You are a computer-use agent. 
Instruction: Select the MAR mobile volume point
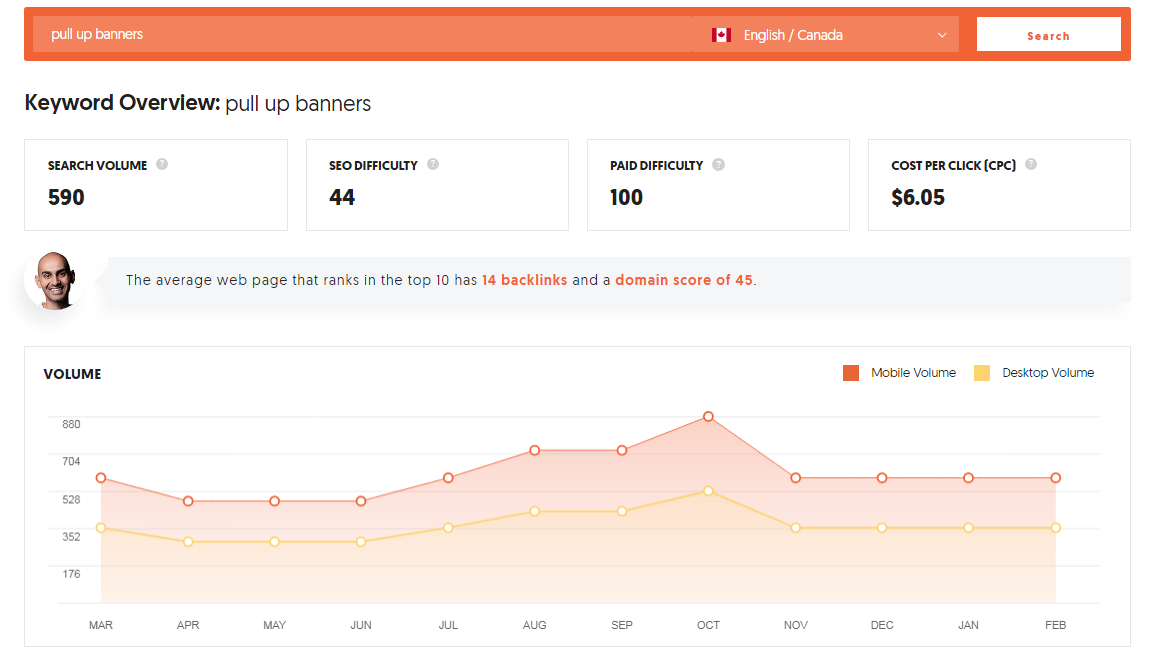pos(101,478)
